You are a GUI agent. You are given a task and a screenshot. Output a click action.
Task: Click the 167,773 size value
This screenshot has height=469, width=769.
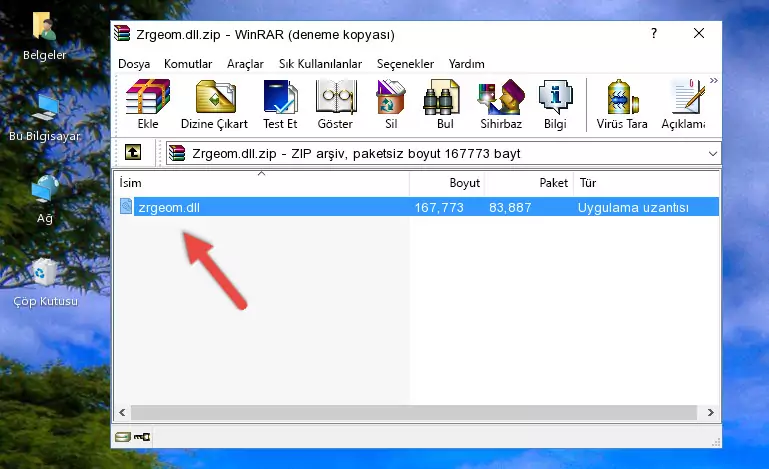coord(439,208)
